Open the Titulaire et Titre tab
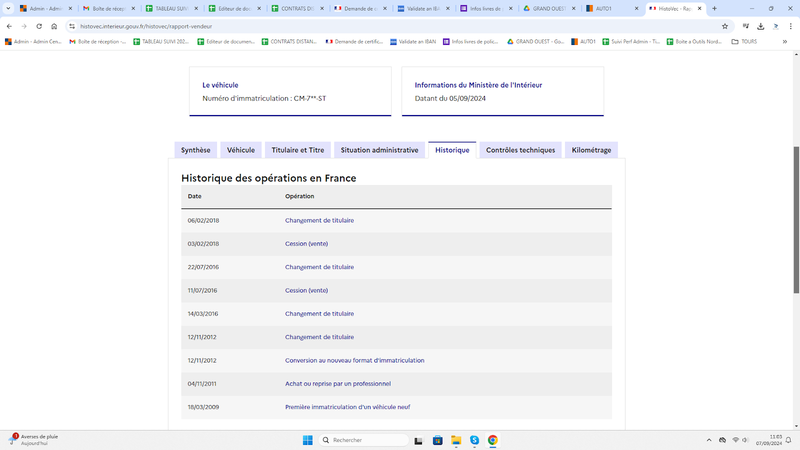 297,150
